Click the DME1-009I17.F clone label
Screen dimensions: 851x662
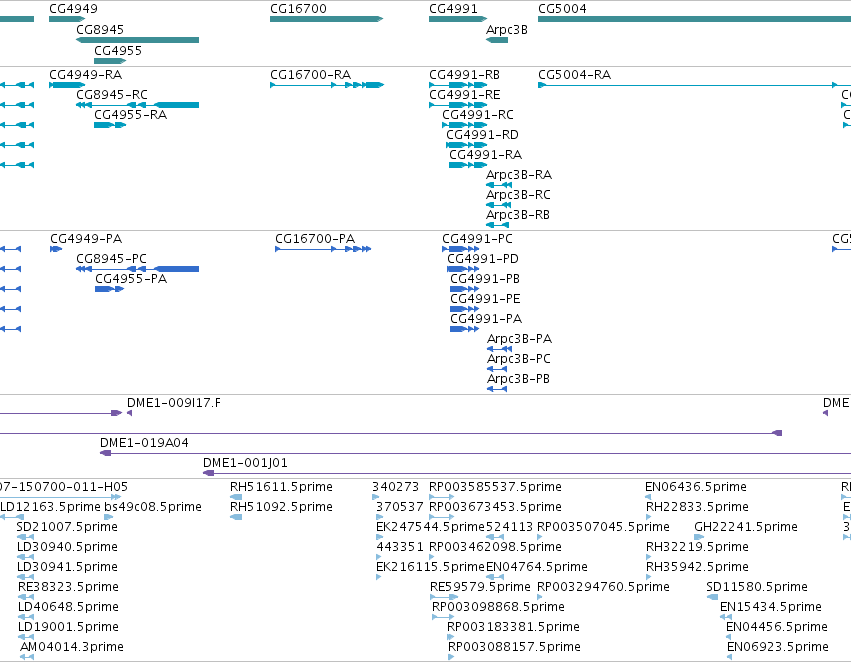tap(174, 403)
